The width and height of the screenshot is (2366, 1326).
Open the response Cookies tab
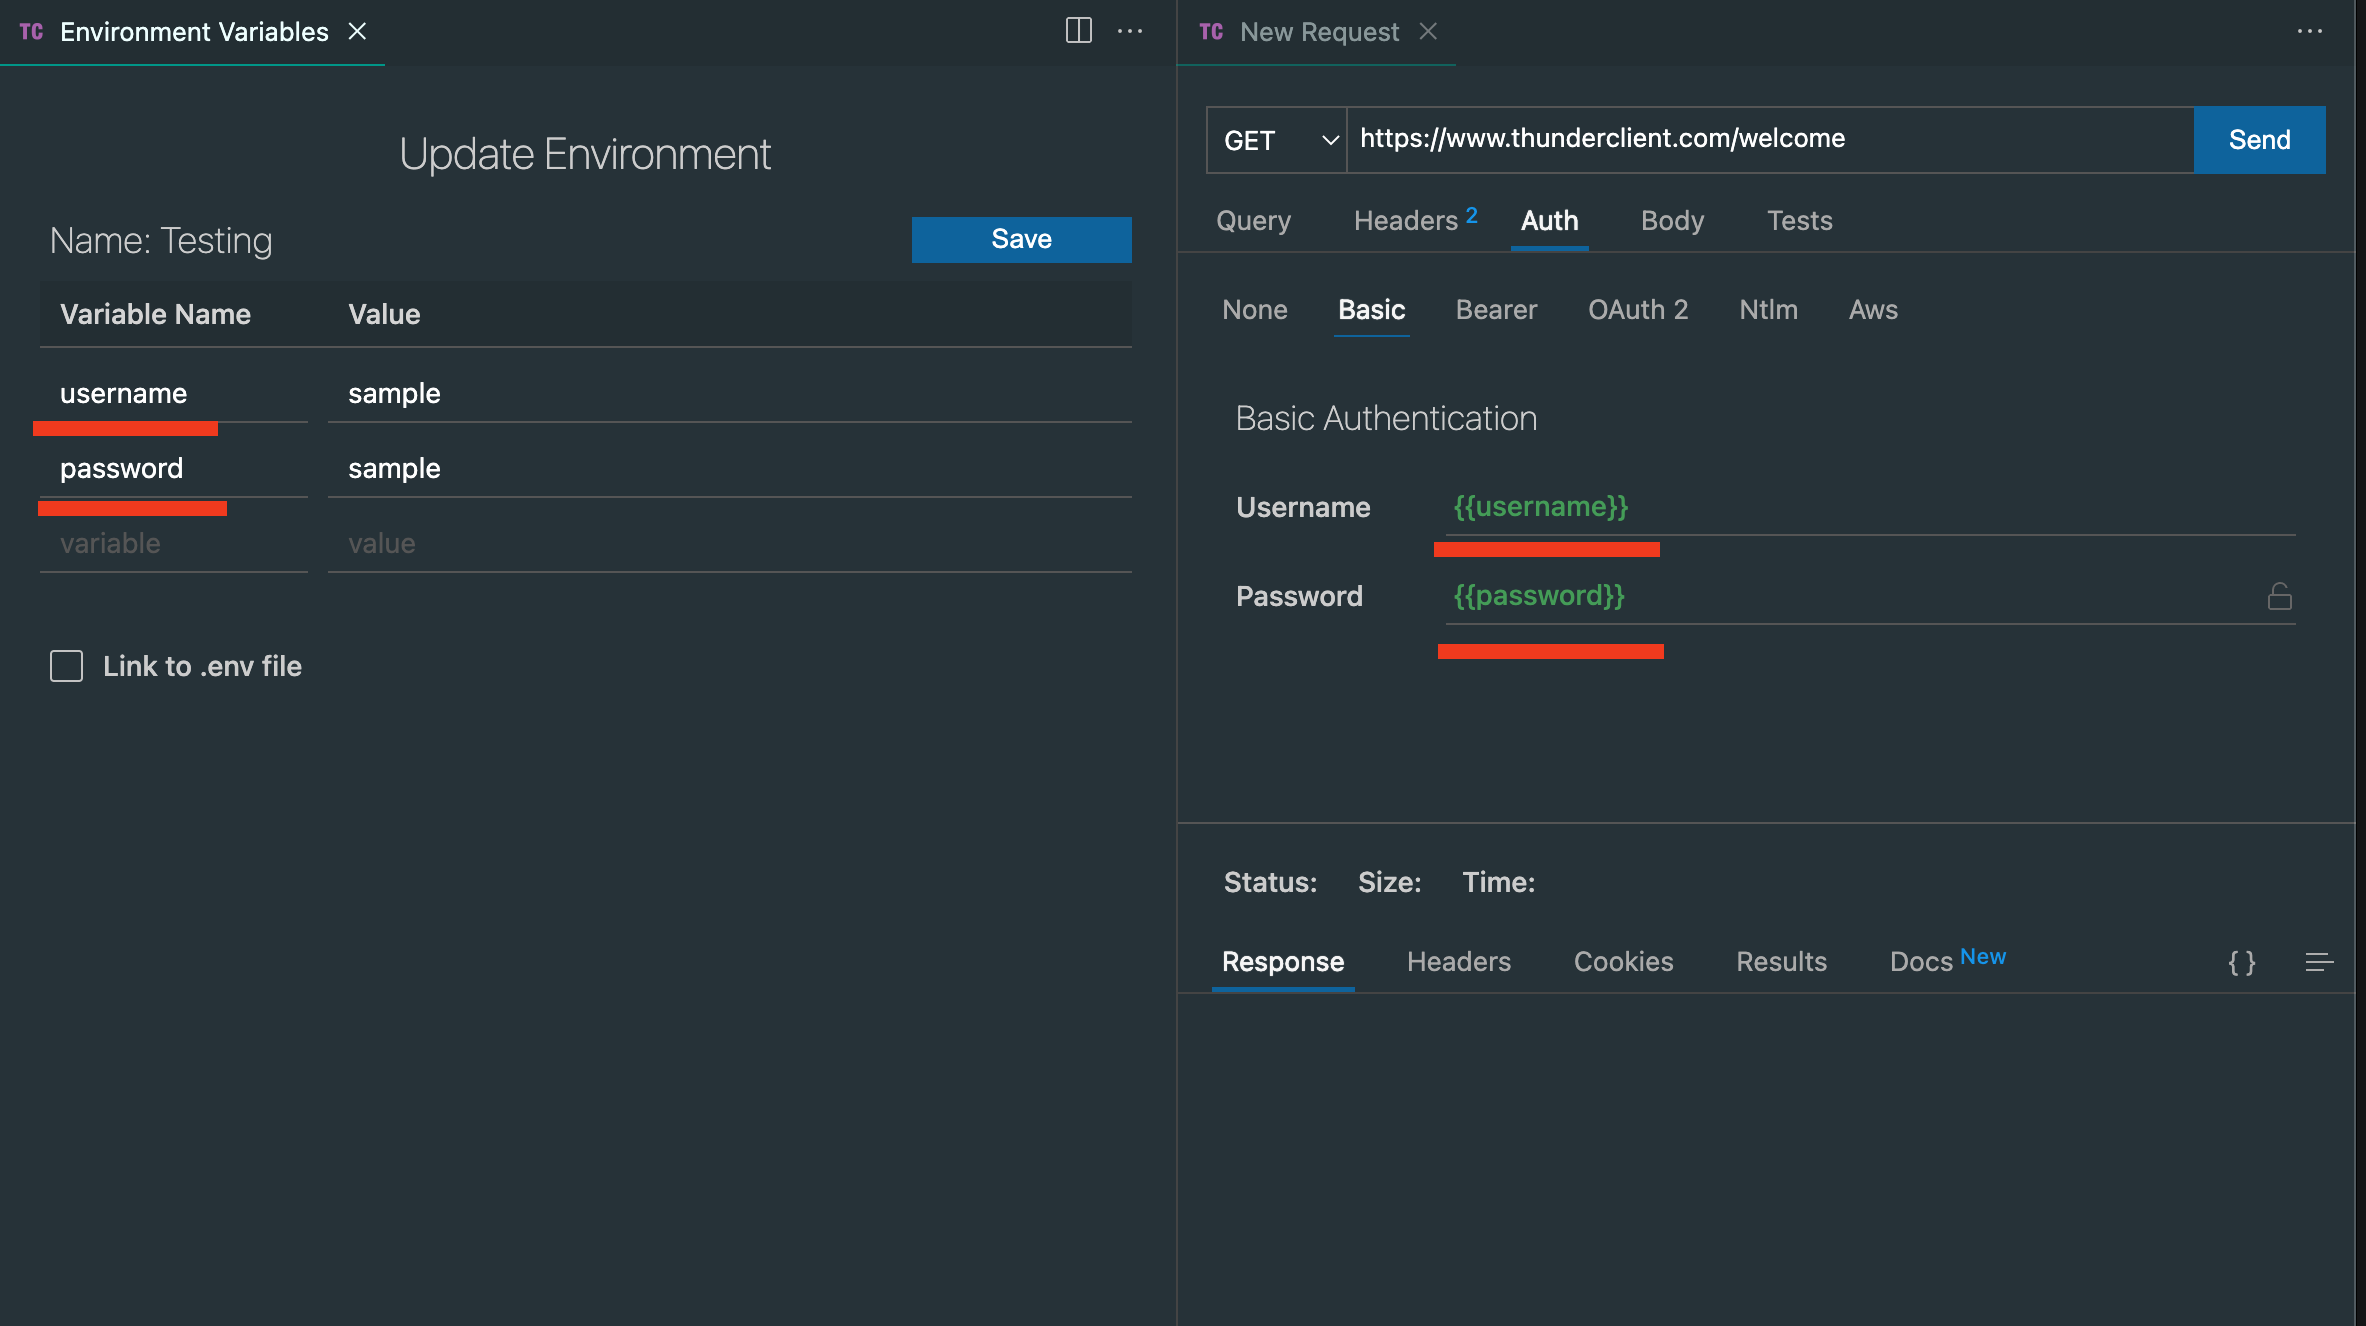pyautogui.click(x=1623, y=961)
